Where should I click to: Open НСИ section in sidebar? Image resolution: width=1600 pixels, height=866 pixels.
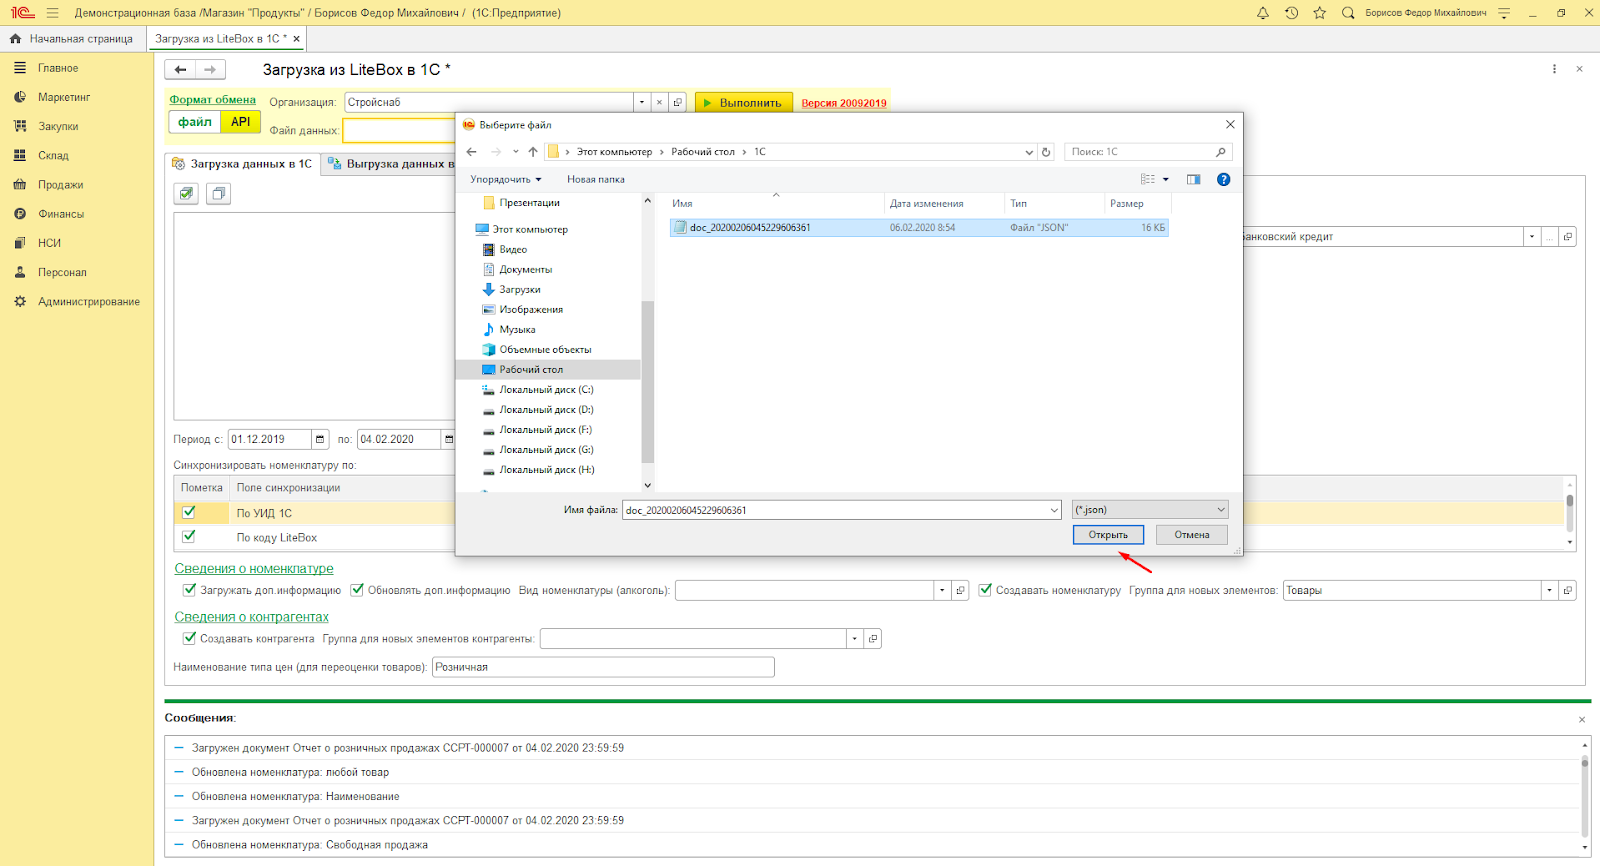point(49,242)
